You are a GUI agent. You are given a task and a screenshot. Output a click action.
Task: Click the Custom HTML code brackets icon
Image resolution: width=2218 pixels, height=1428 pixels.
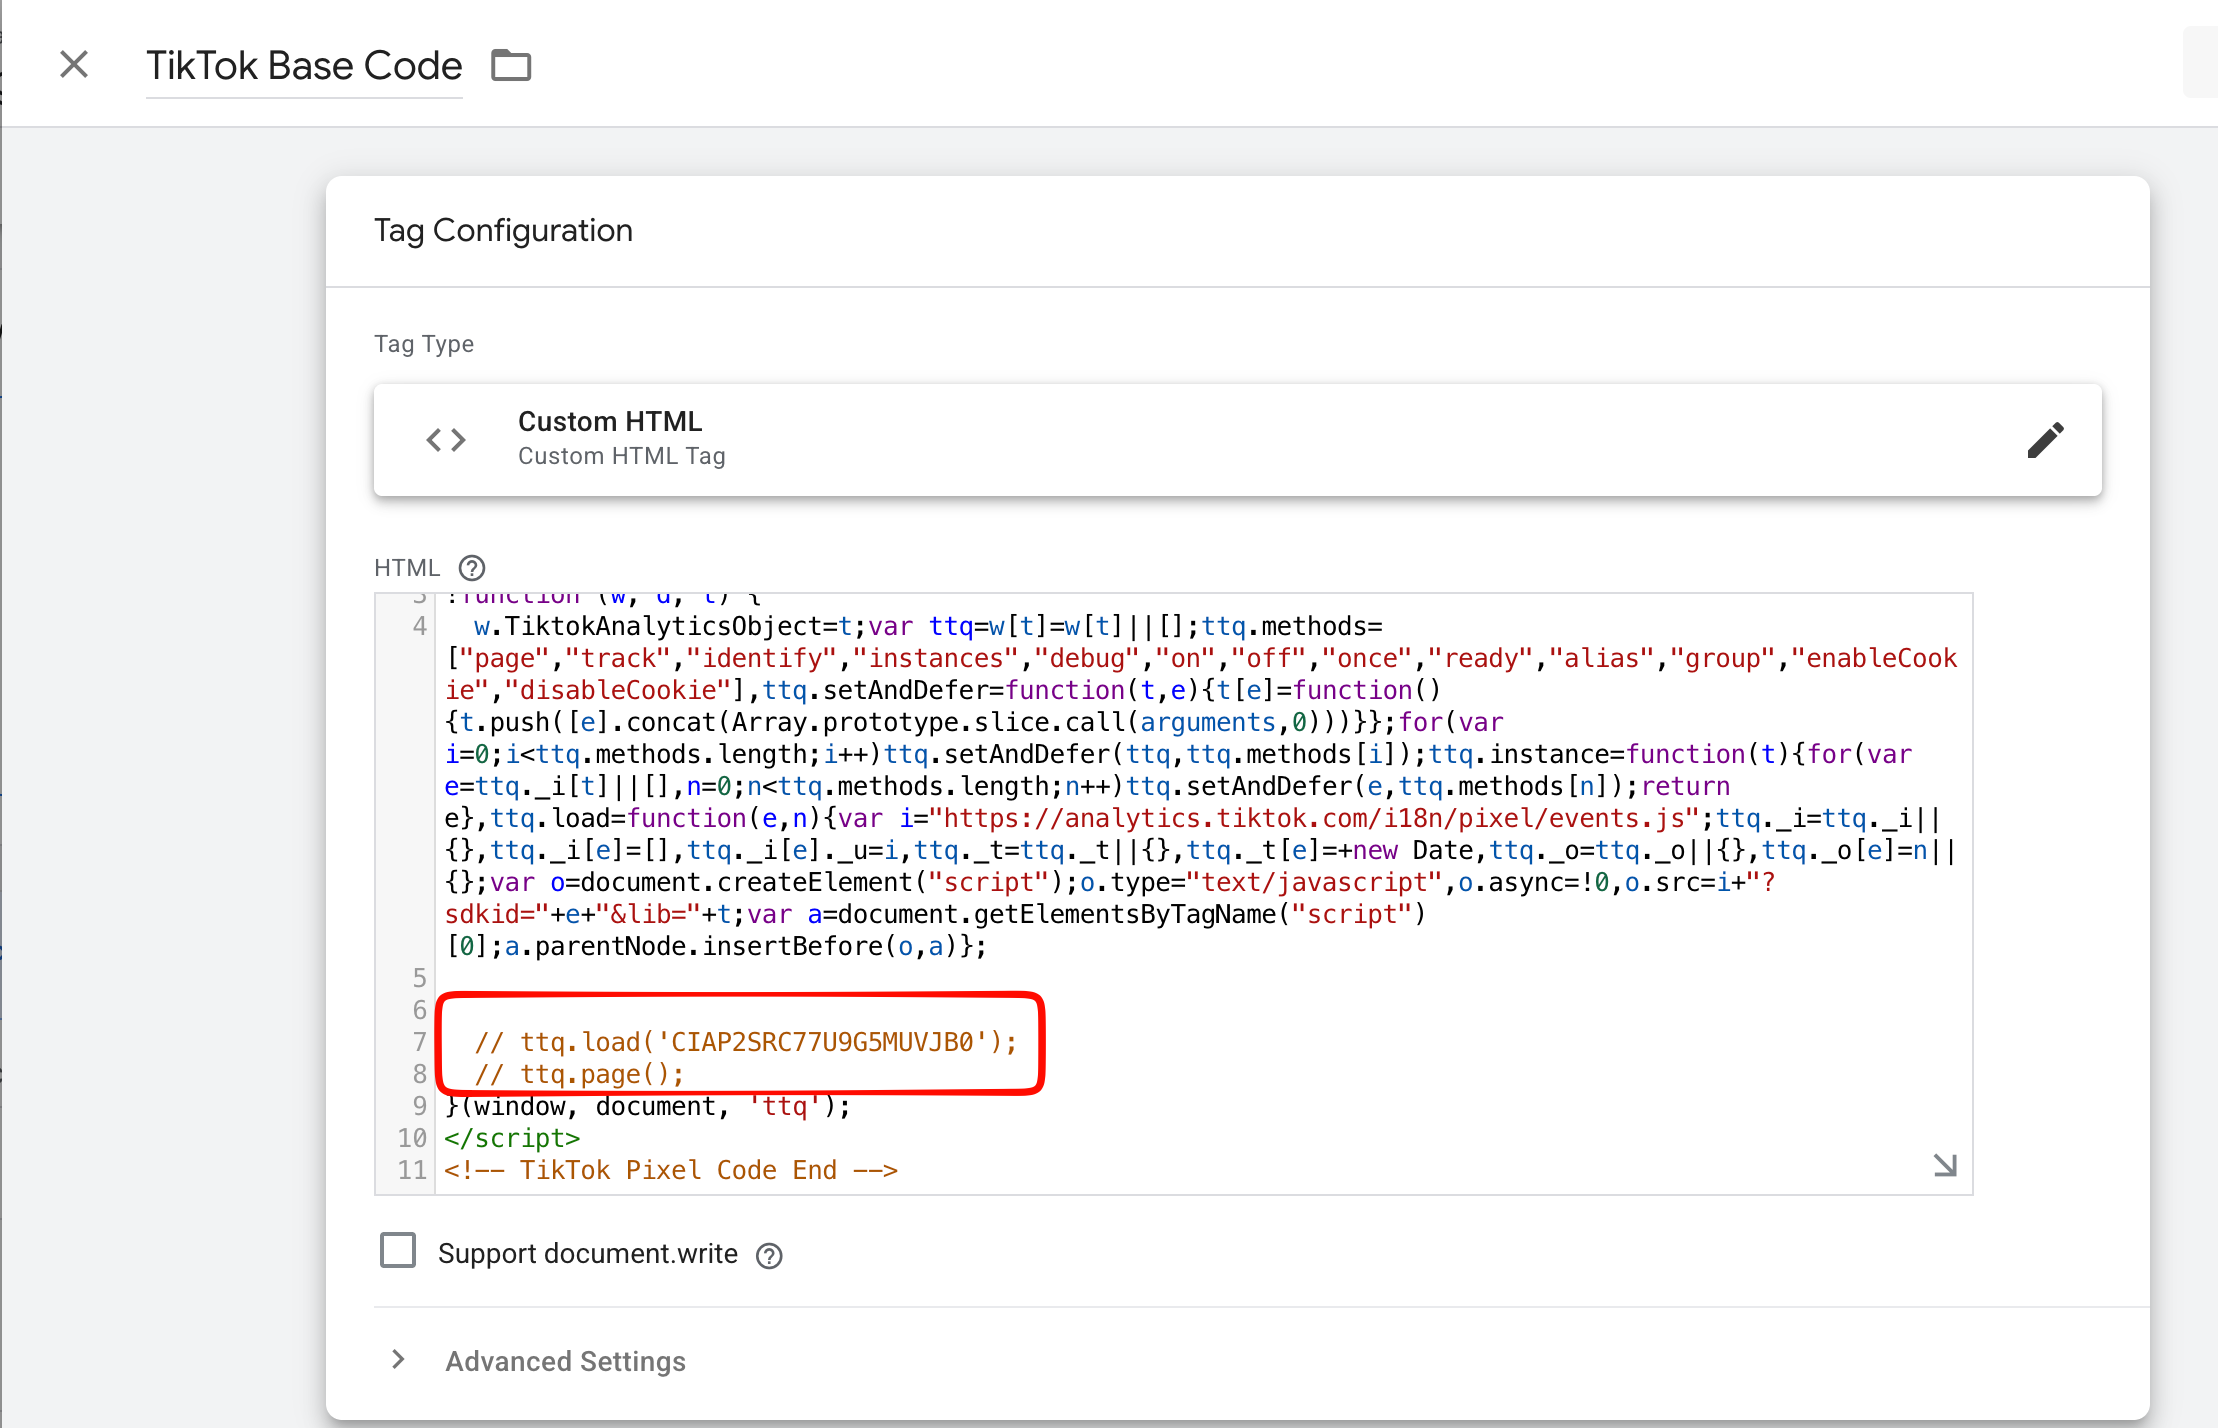pyautogui.click(x=446, y=440)
